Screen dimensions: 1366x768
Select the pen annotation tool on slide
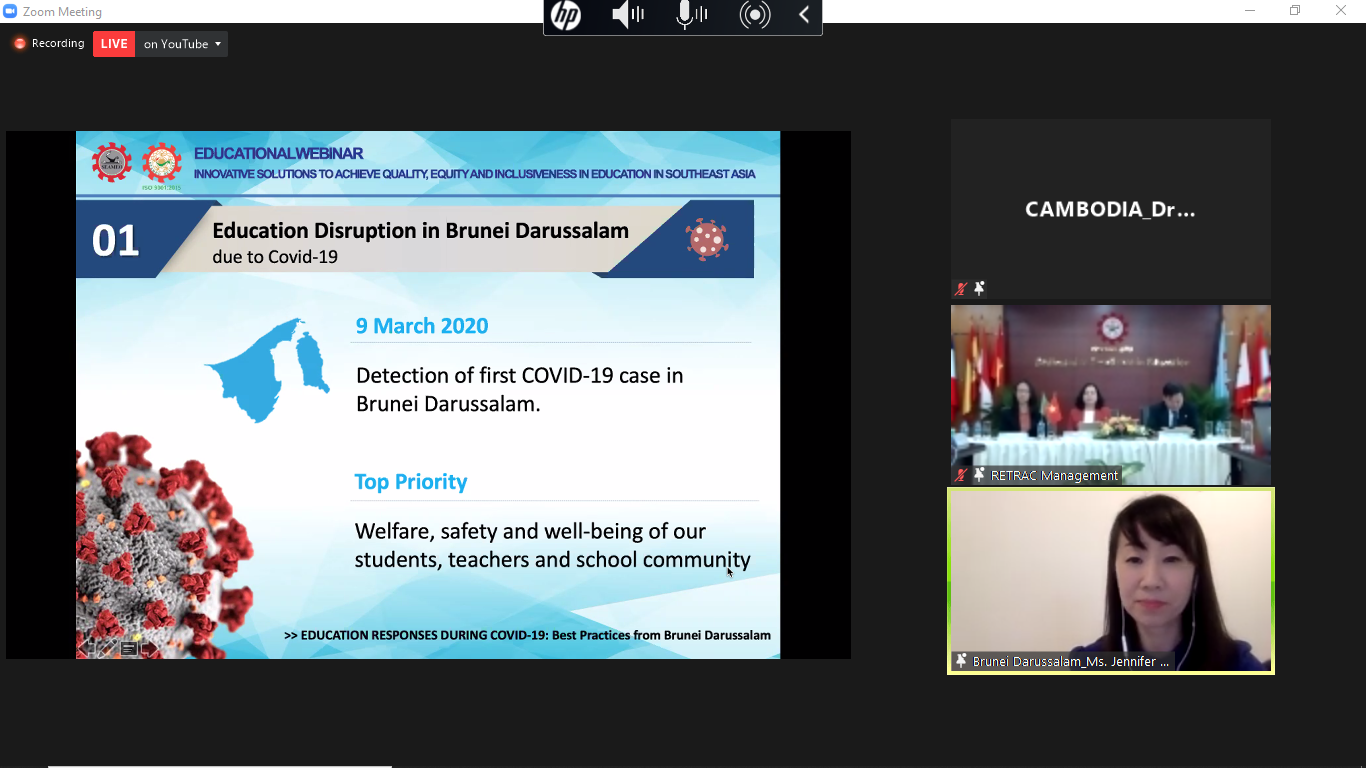pos(107,648)
